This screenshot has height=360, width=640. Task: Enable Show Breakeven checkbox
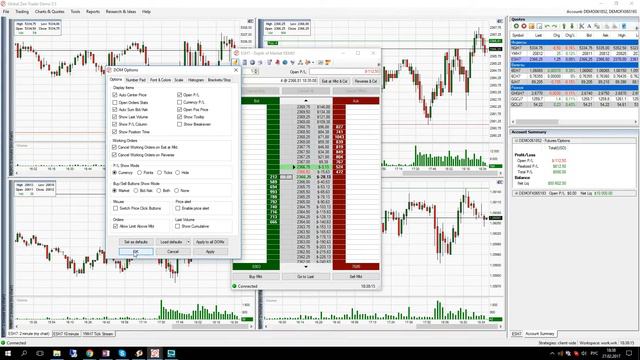tap(179, 124)
